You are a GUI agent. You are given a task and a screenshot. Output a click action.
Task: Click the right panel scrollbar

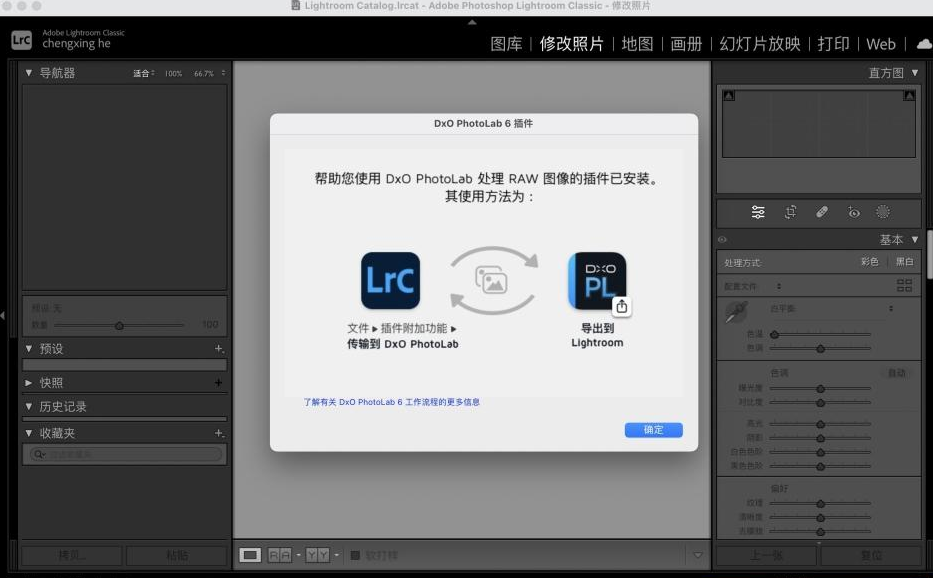click(929, 256)
